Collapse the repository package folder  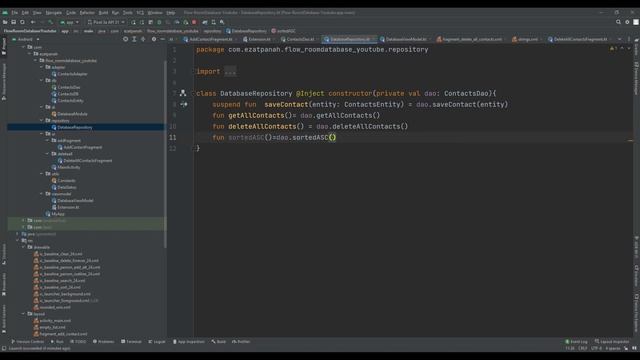(x=42, y=120)
